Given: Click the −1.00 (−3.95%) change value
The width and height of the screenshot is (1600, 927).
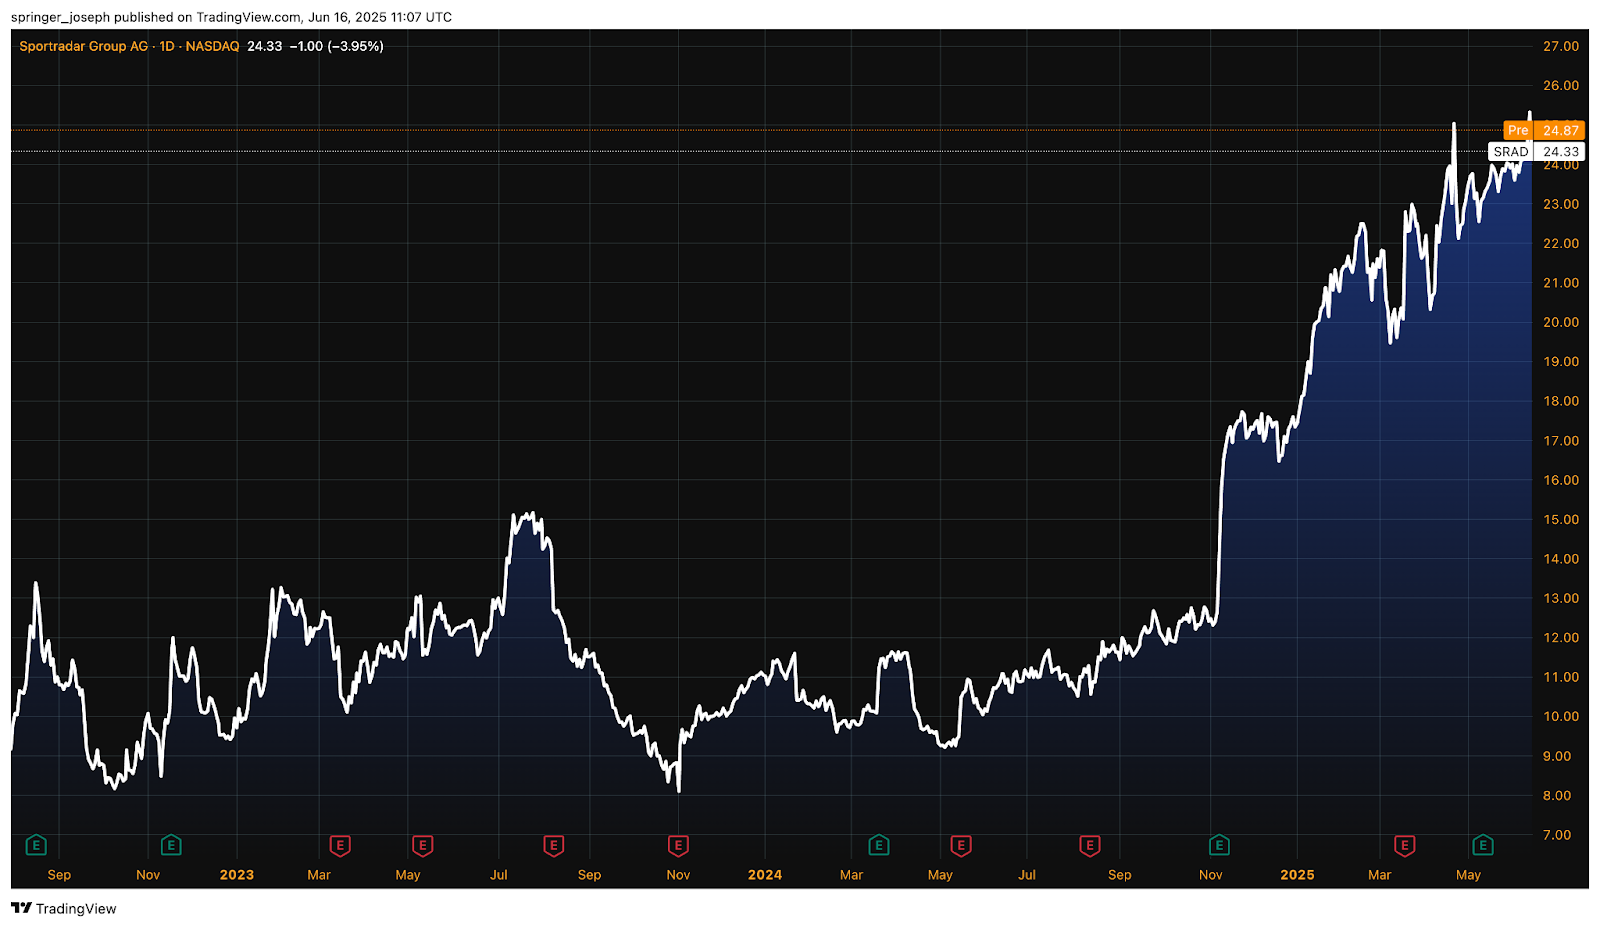Looking at the screenshot, I should click(337, 46).
